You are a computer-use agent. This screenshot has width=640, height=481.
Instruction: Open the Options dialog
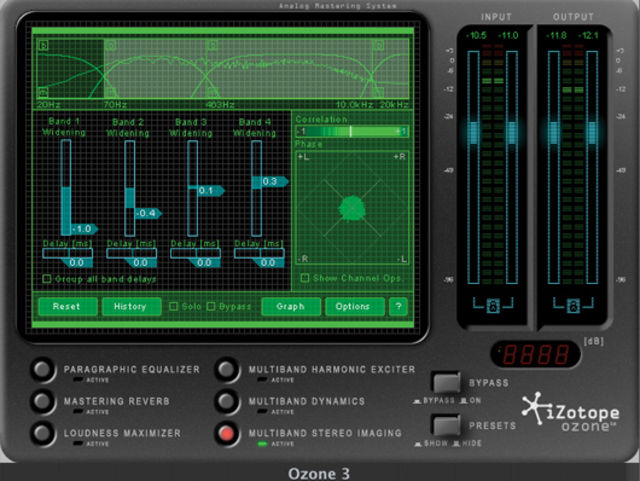355,306
